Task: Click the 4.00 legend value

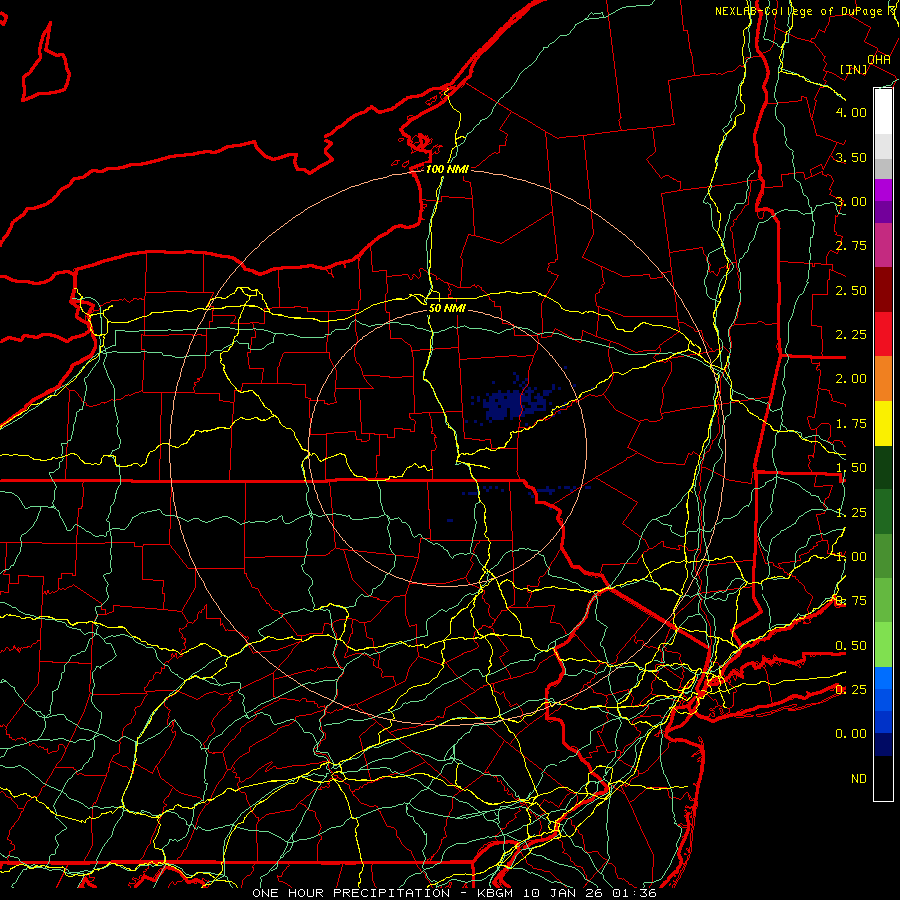Action: [x=851, y=112]
